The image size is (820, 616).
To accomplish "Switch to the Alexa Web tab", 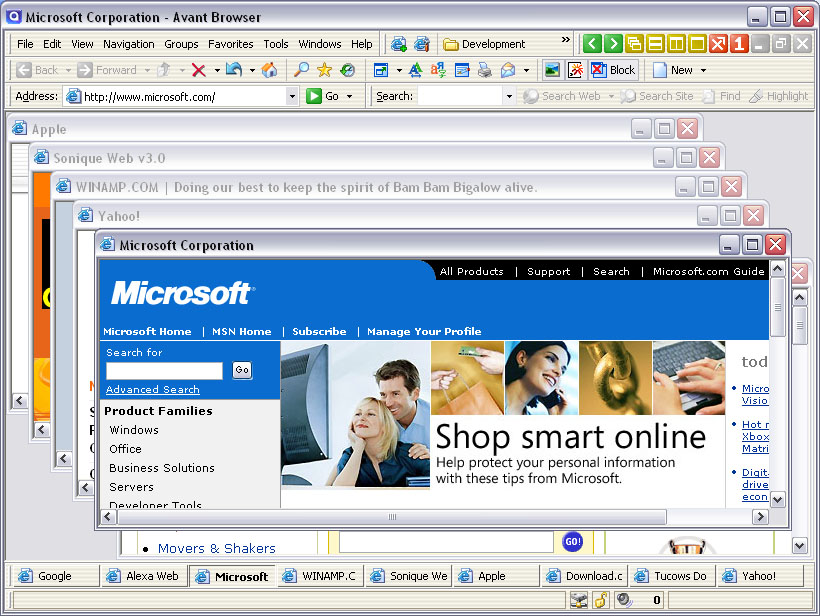I will [x=145, y=576].
